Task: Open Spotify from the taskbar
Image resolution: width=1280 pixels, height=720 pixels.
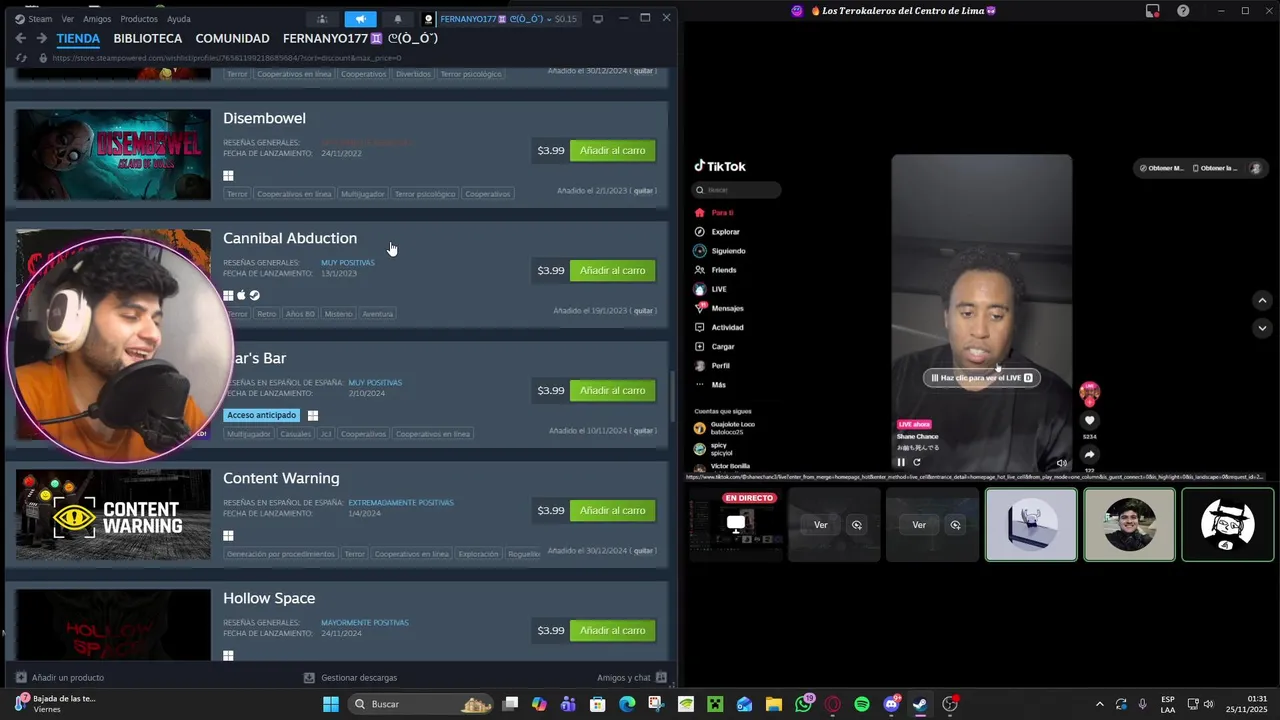Action: pos(862,704)
